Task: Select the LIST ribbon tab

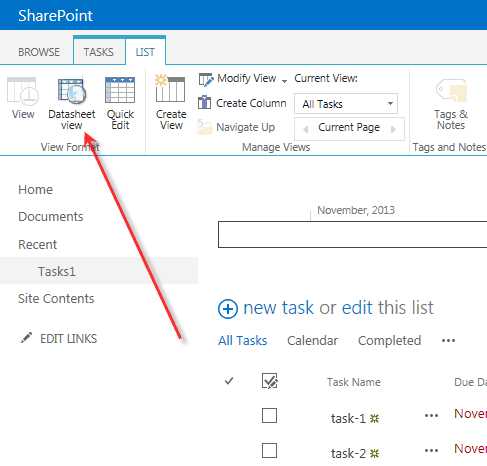Action: [145, 52]
